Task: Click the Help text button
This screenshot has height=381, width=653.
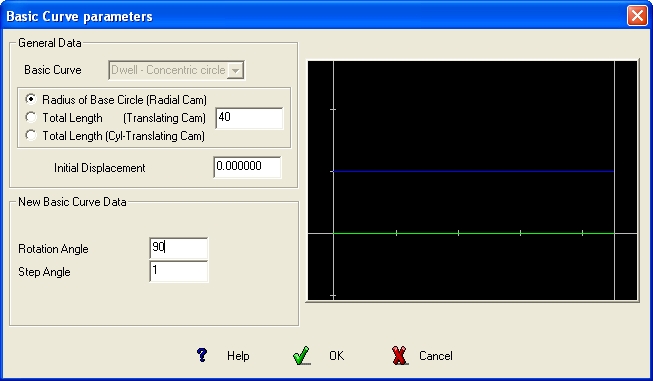Action: coord(238,356)
